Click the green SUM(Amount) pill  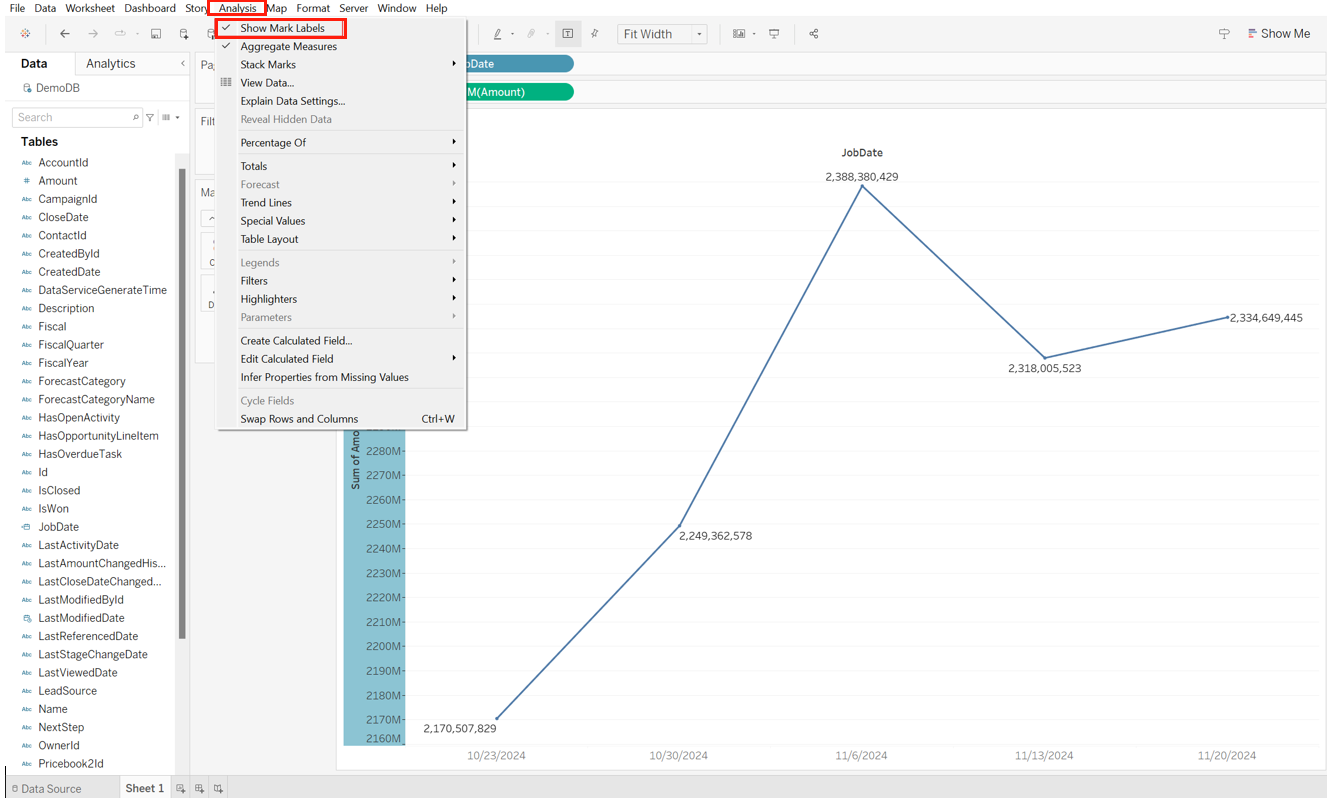click(513, 91)
